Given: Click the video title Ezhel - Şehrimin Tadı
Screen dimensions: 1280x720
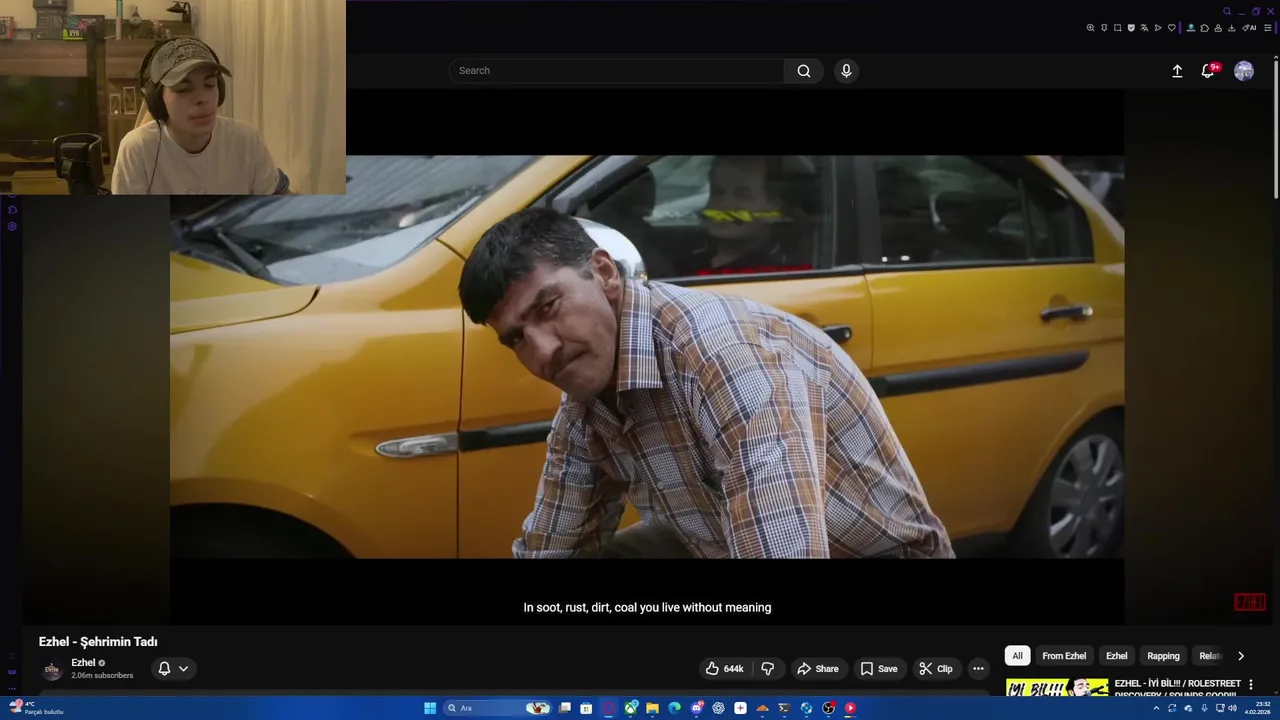Looking at the screenshot, I should tap(98, 642).
